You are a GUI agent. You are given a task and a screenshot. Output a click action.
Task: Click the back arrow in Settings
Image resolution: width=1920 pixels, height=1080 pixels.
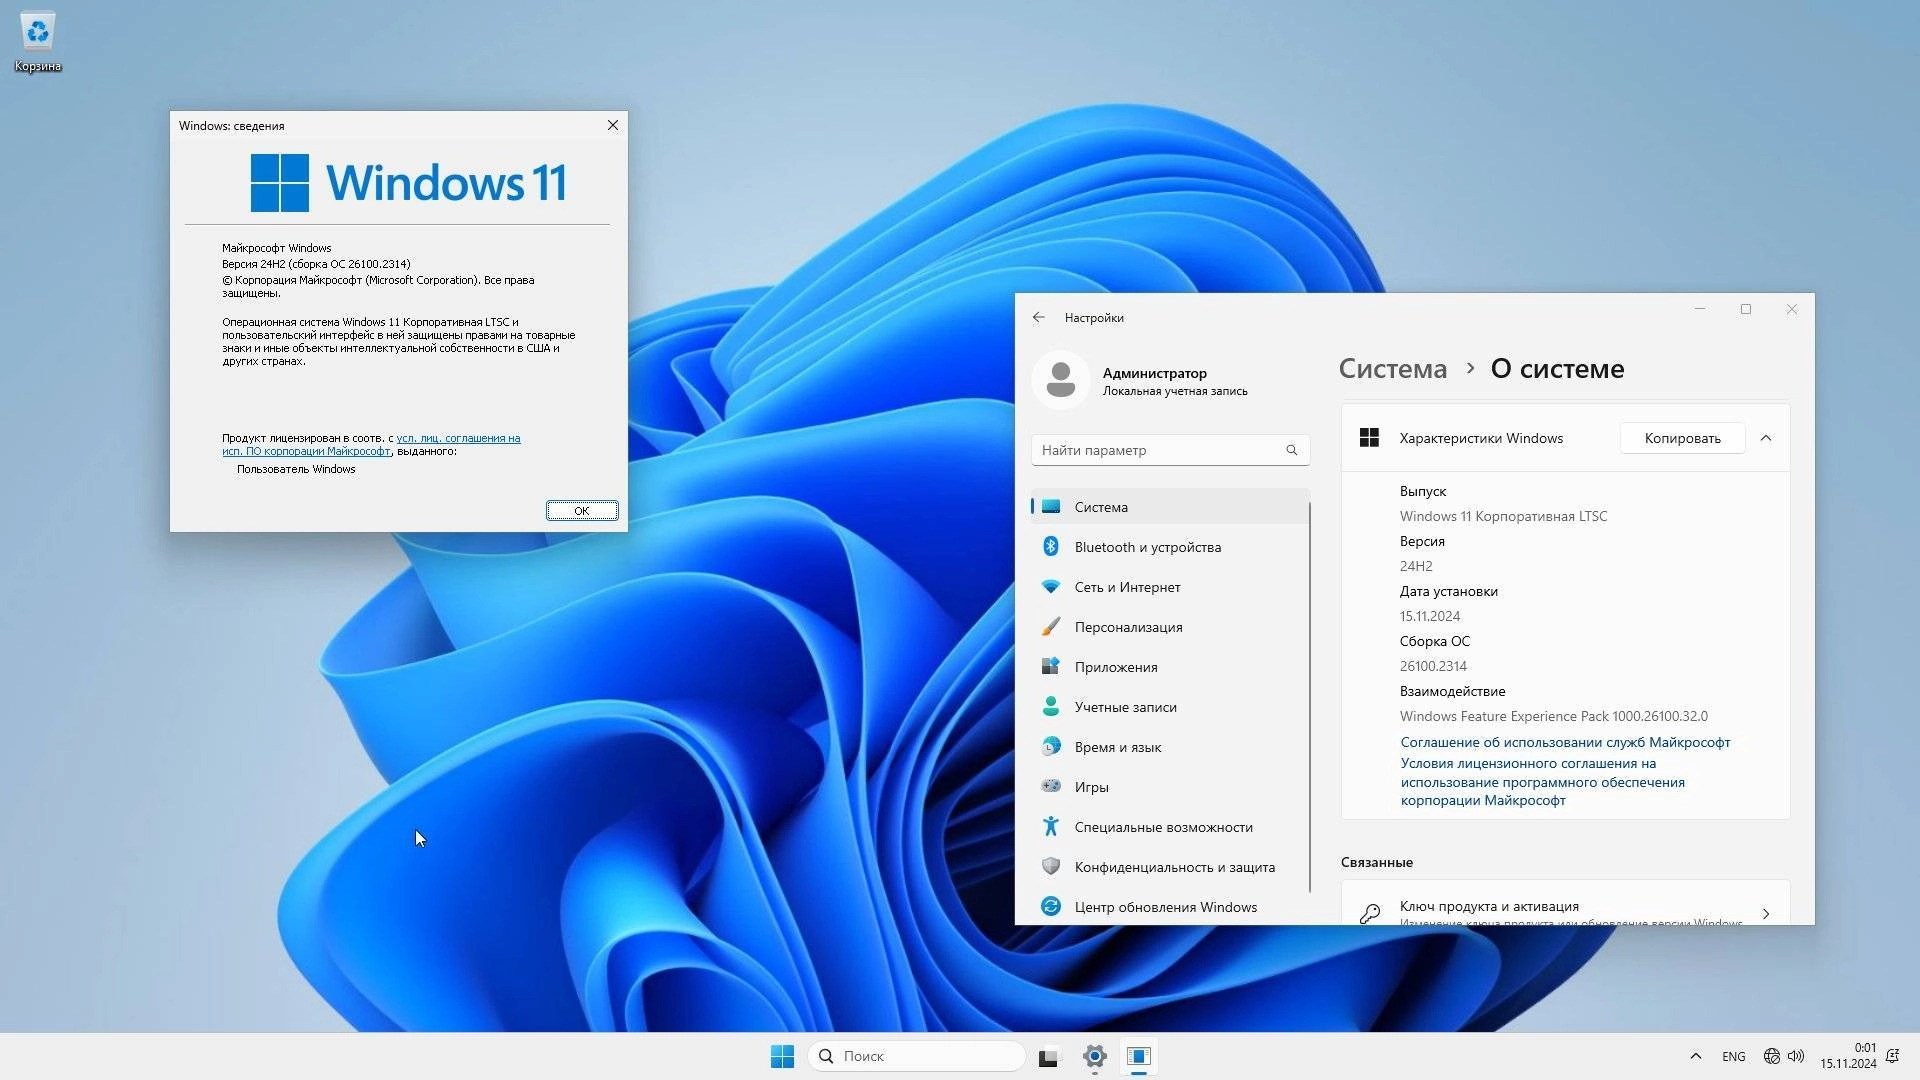pos(1038,317)
